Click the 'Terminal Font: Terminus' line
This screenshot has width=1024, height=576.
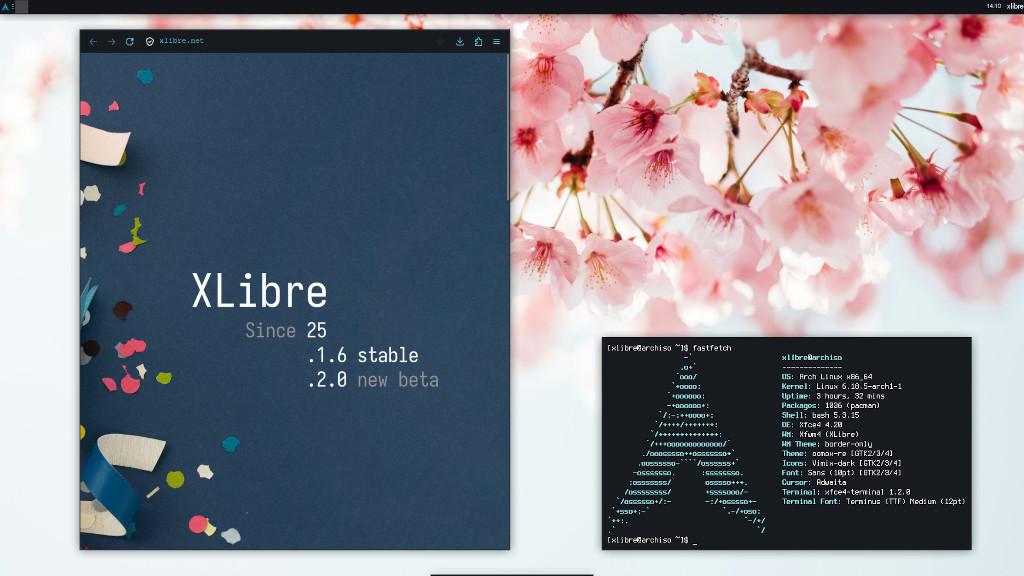(x=873, y=502)
